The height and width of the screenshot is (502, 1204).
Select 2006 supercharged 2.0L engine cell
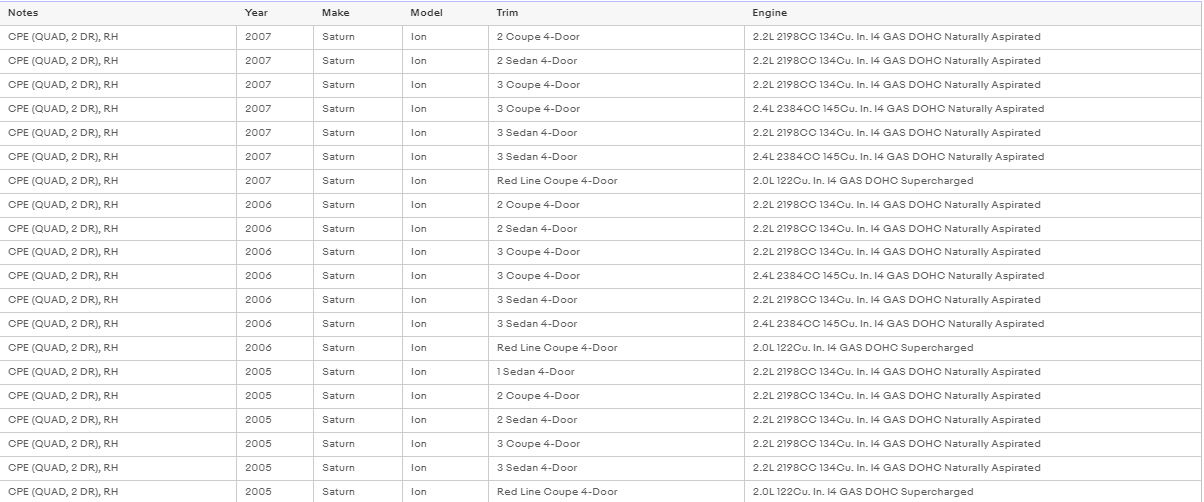click(974, 348)
